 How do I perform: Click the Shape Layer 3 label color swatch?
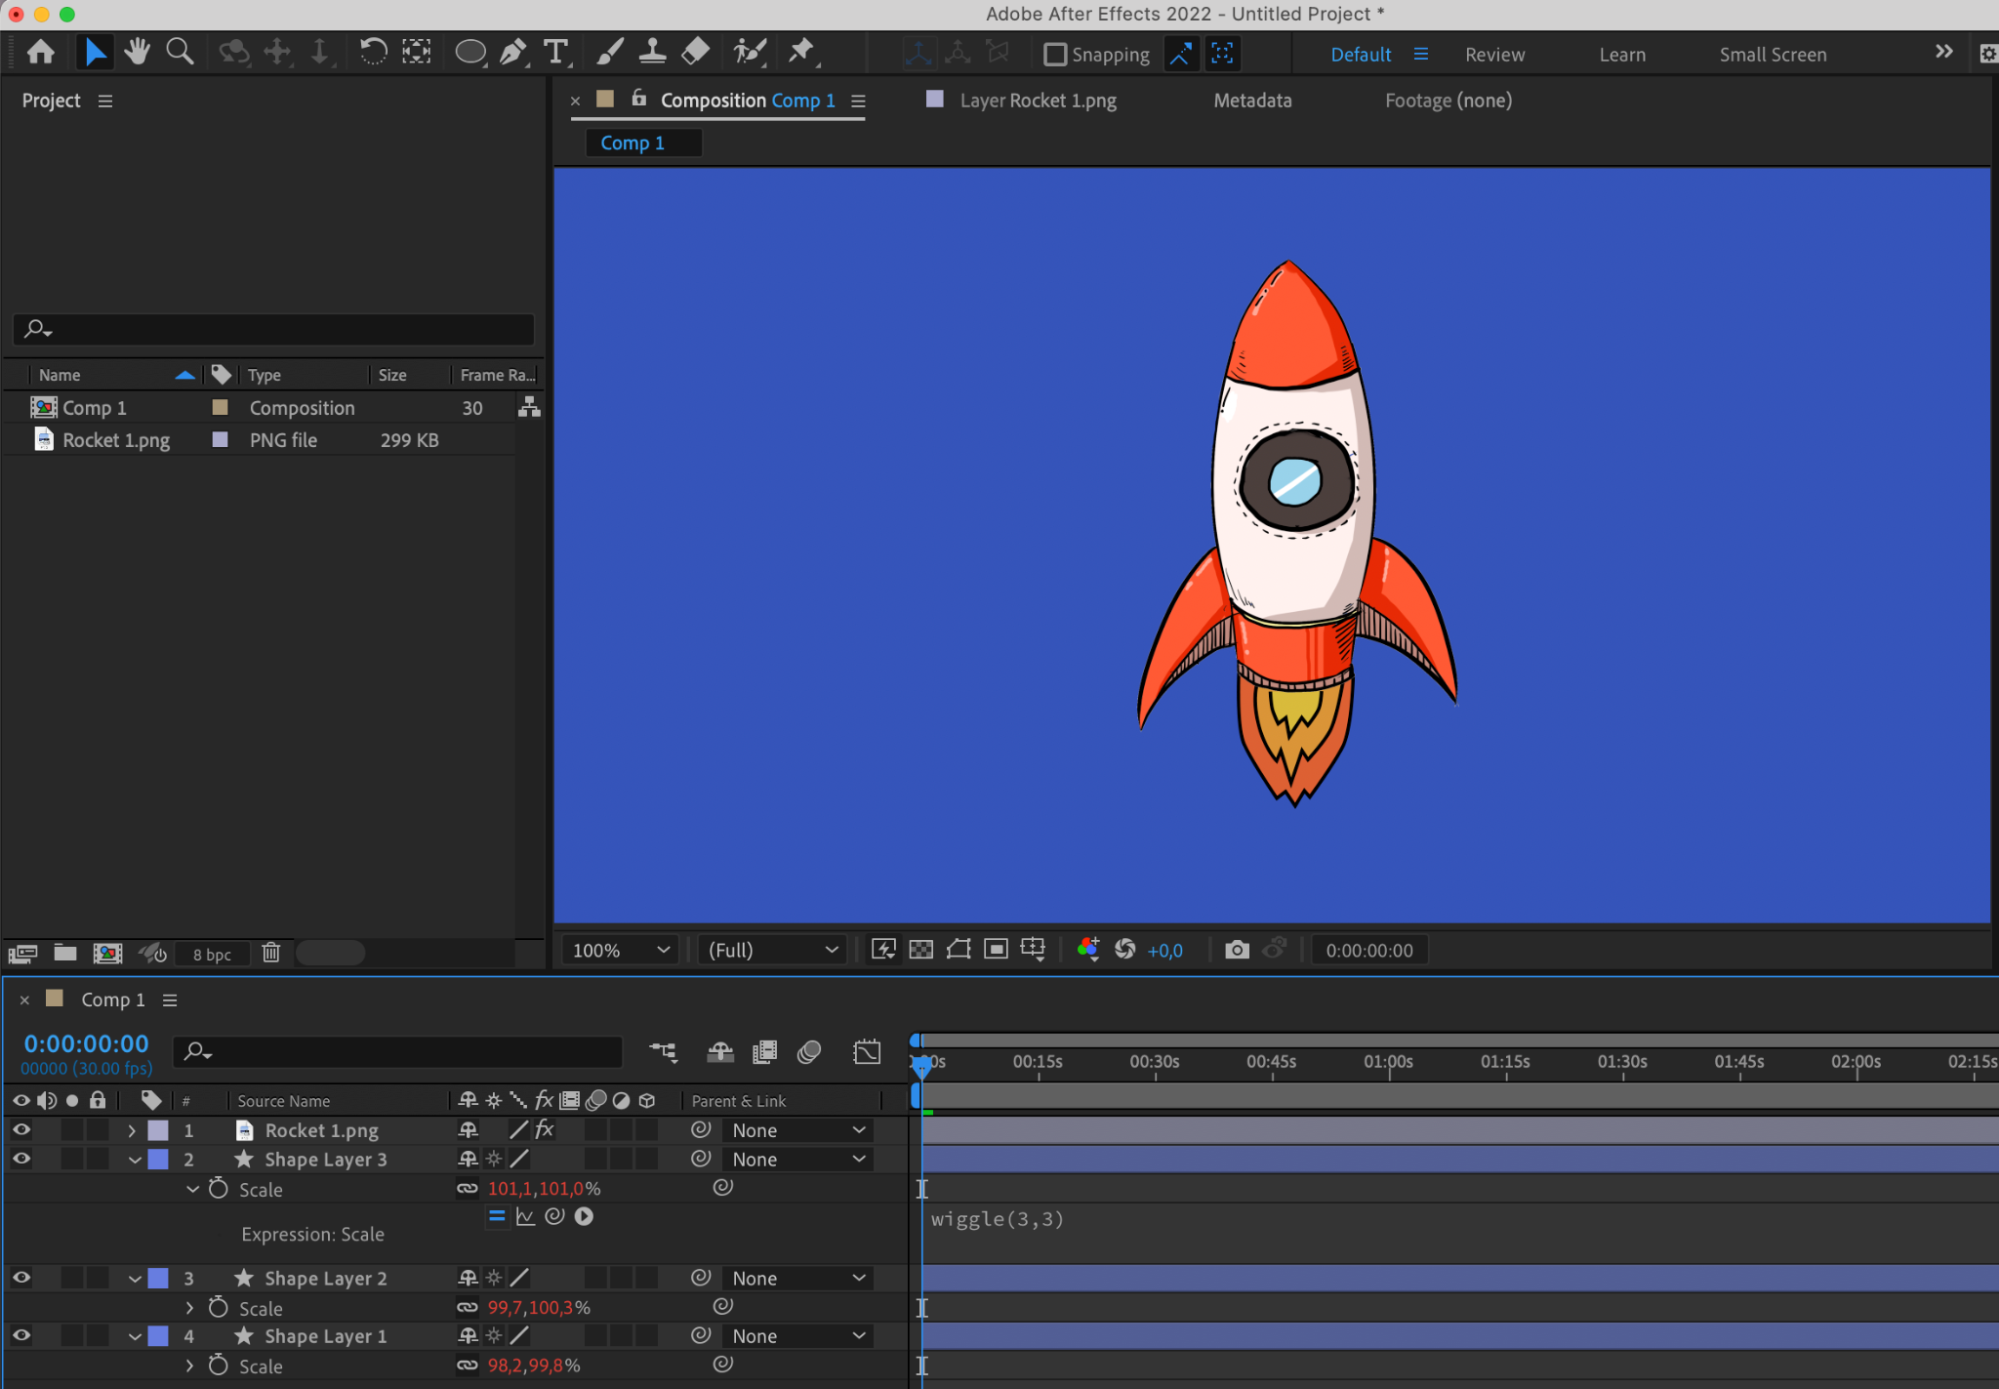pos(158,1160)
